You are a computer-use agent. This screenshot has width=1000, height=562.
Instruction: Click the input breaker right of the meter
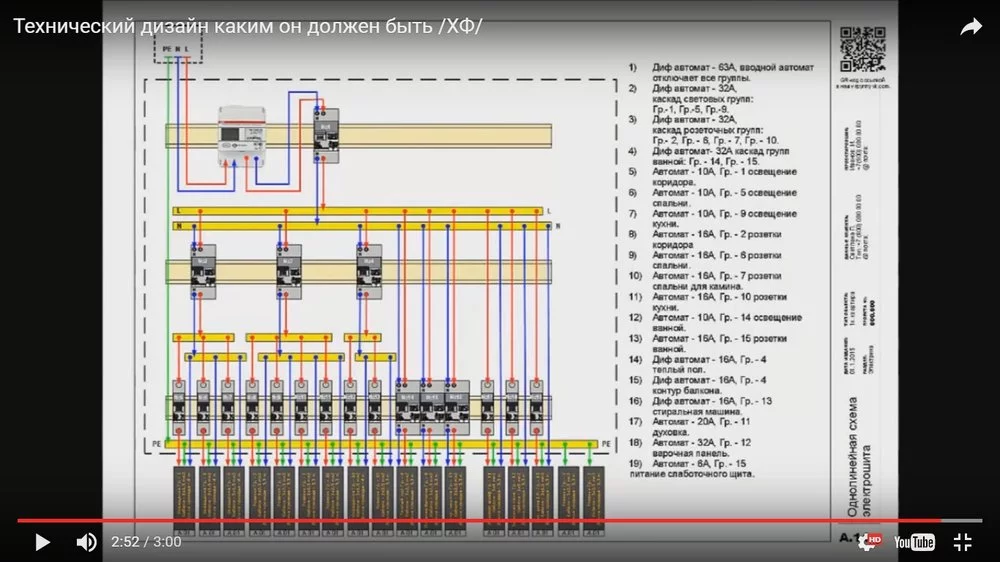[324, 132]
